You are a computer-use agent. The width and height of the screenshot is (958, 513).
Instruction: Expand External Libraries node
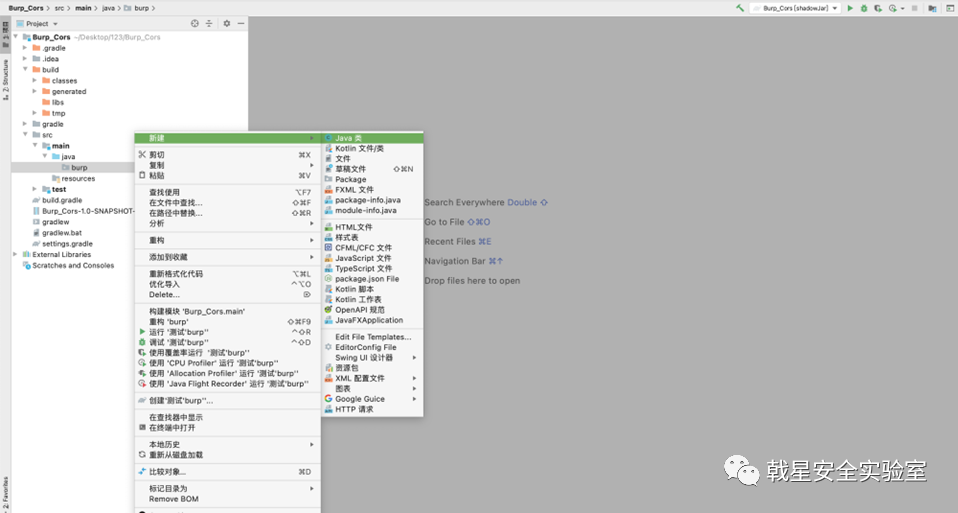[x=15, y=254]
